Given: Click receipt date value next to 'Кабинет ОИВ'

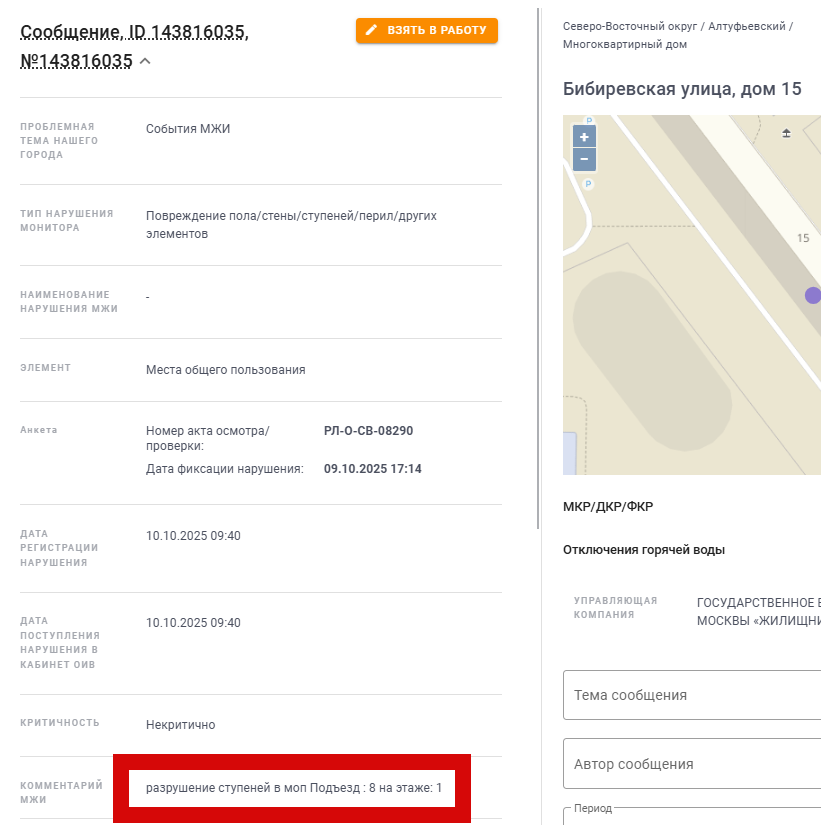Looking at the screenshot, I should point(193,623).
